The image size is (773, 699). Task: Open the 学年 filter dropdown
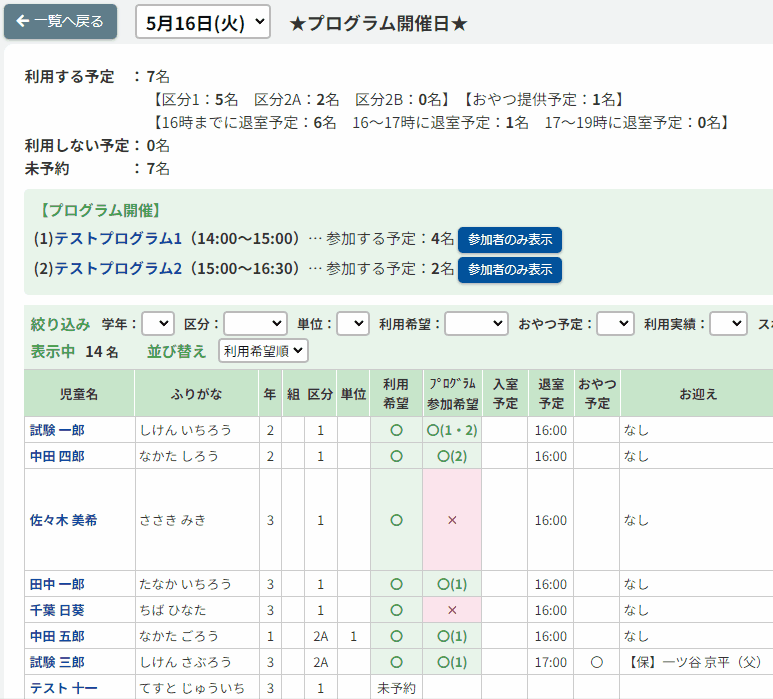(157, 324)
